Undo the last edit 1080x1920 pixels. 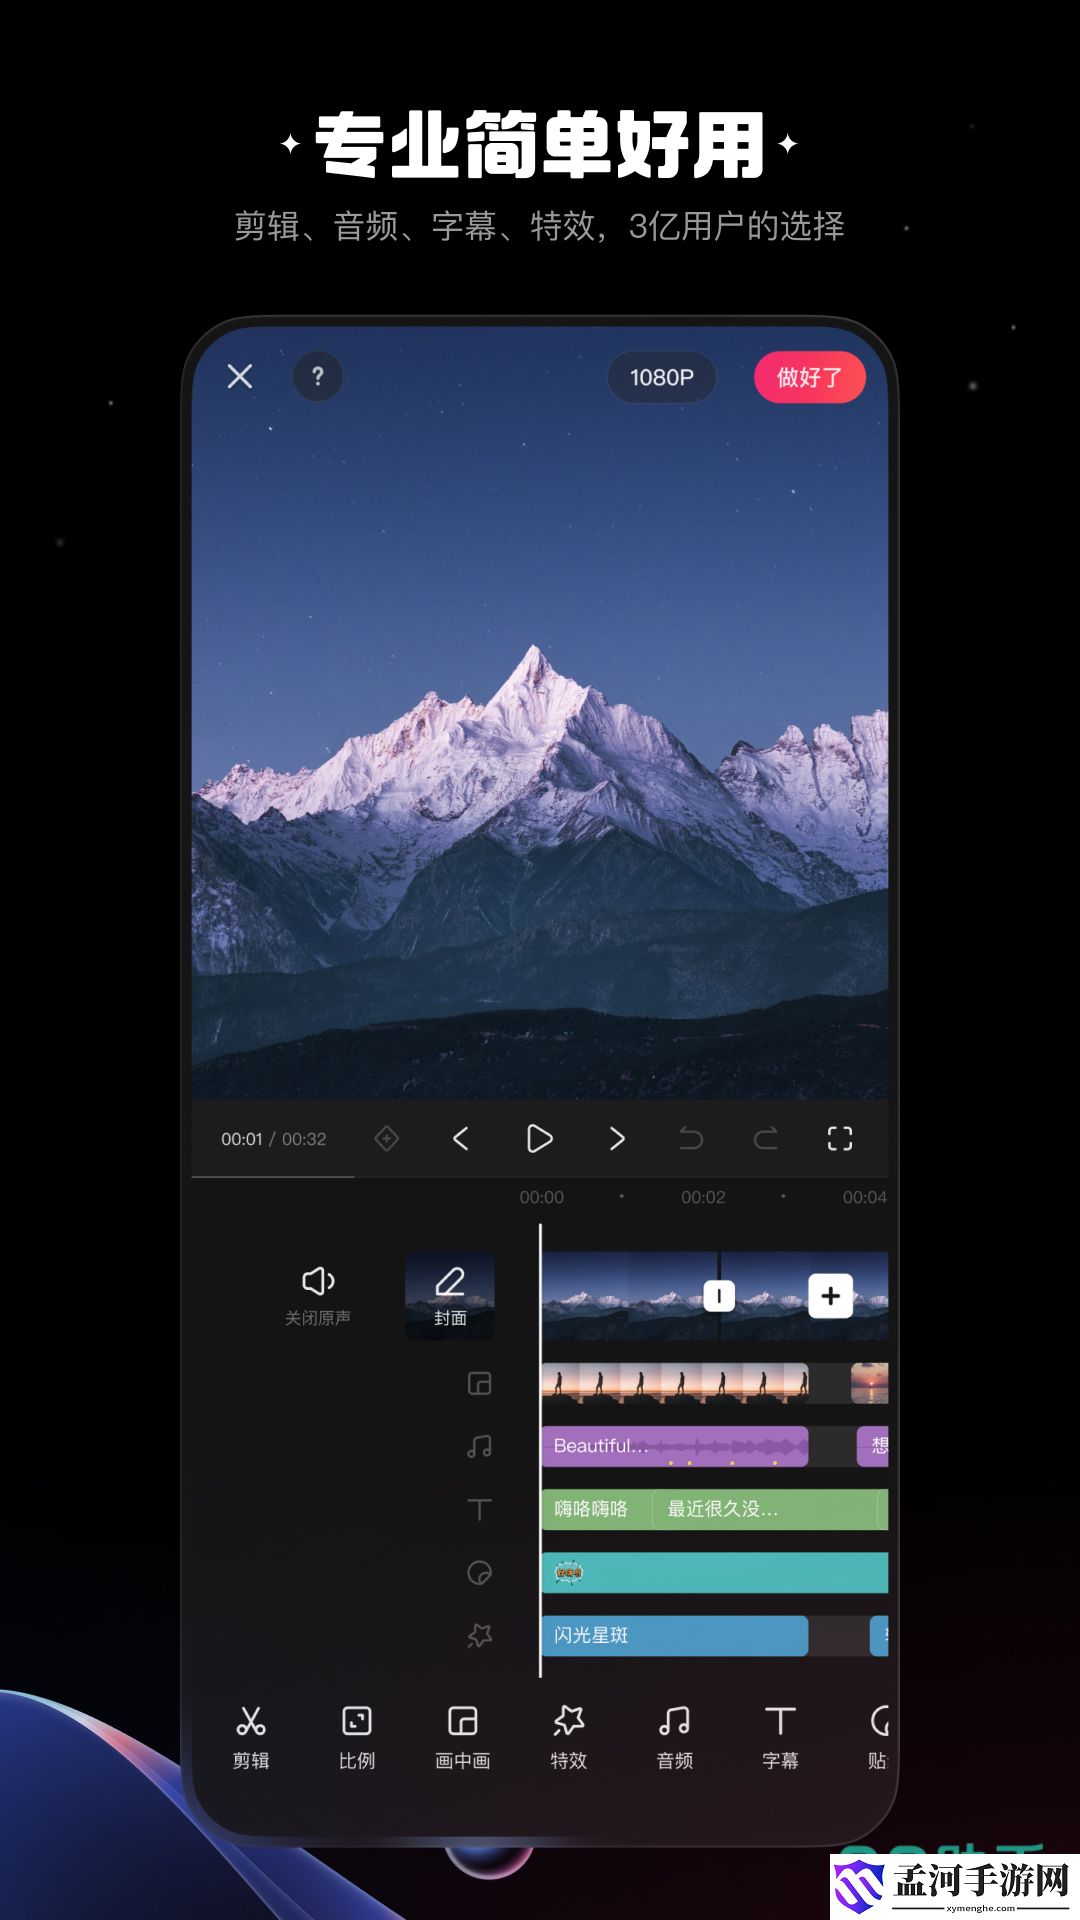click(691, 1138)
